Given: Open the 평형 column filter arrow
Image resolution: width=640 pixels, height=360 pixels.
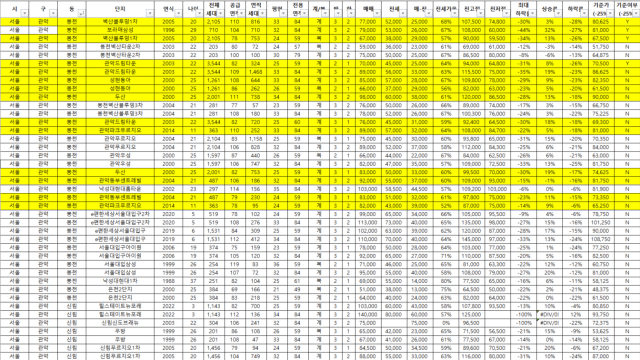Looking at the screenshot, I should (284, 13).
